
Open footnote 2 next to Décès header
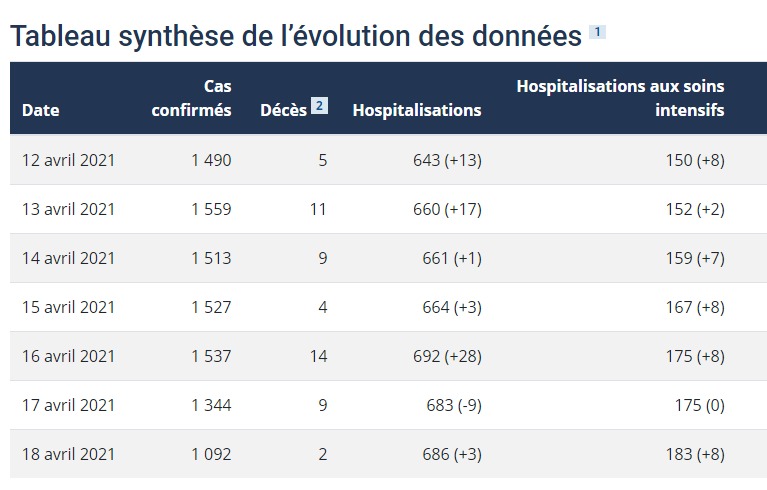point(319,106)
